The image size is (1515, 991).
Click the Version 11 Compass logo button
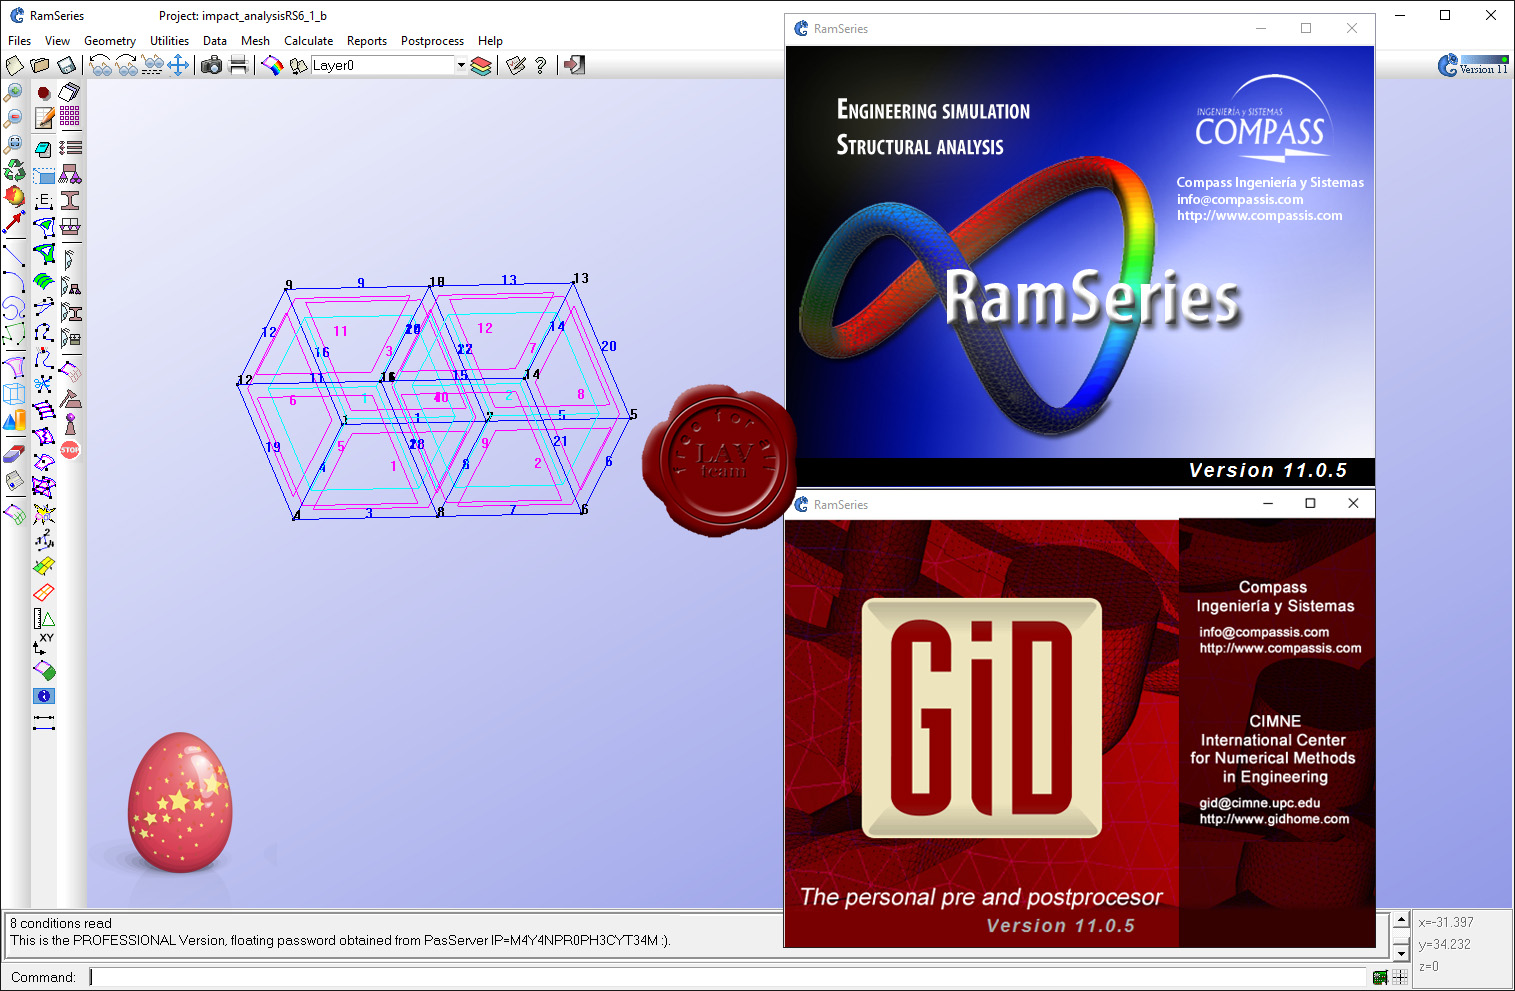click(1473, 66)
